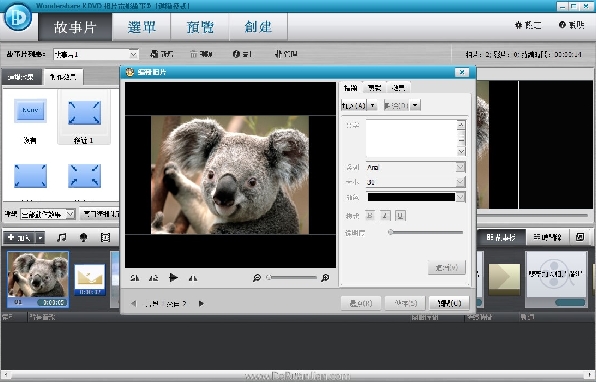
Task: Click the zoom in magnifier icon
Action: 325,278
